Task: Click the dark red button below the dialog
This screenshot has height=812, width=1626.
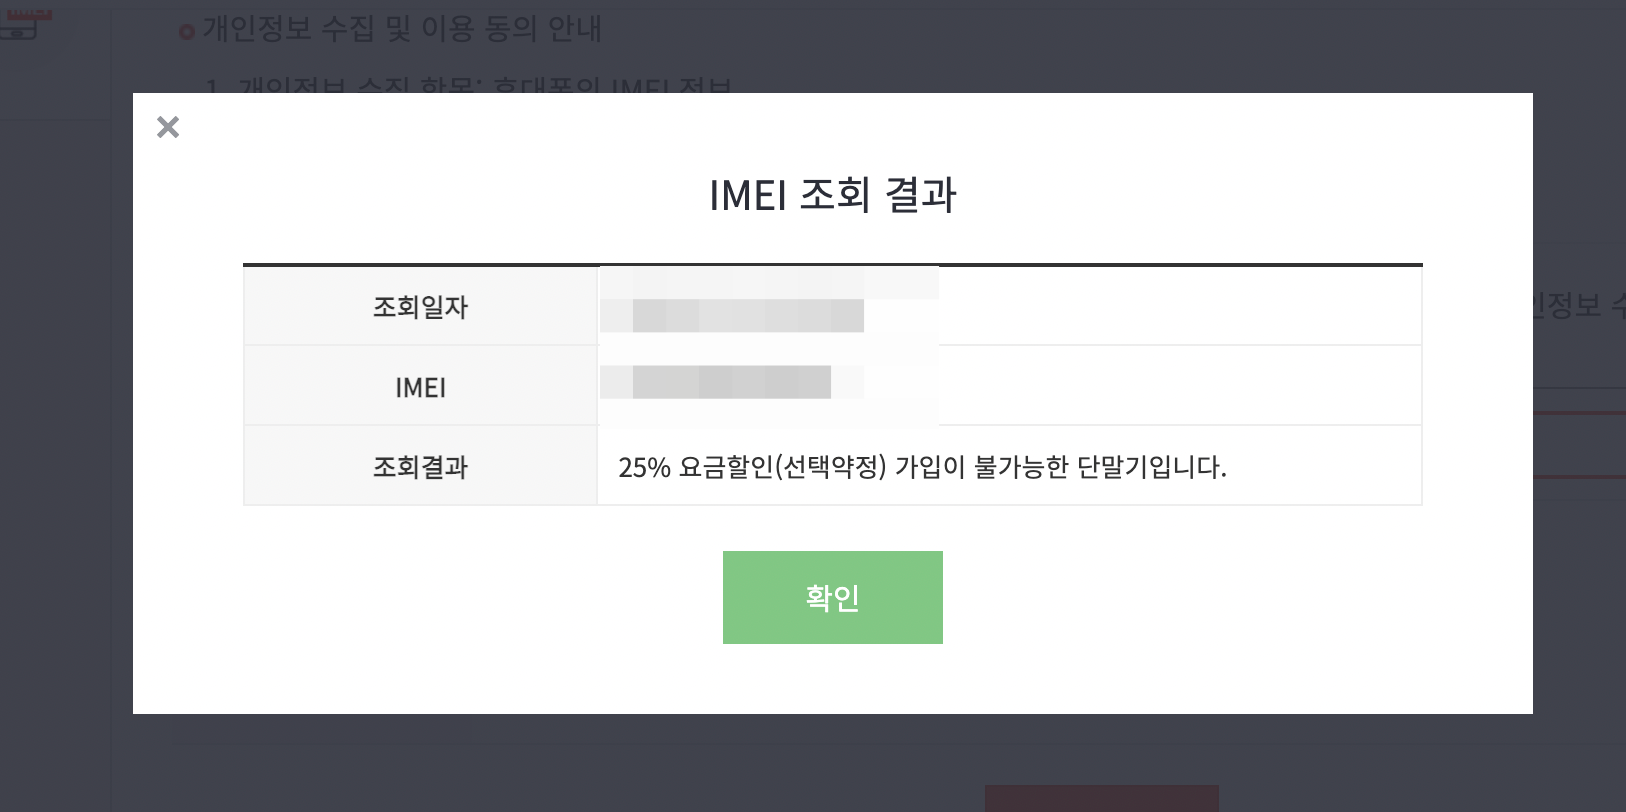Action: (1101, 798)
